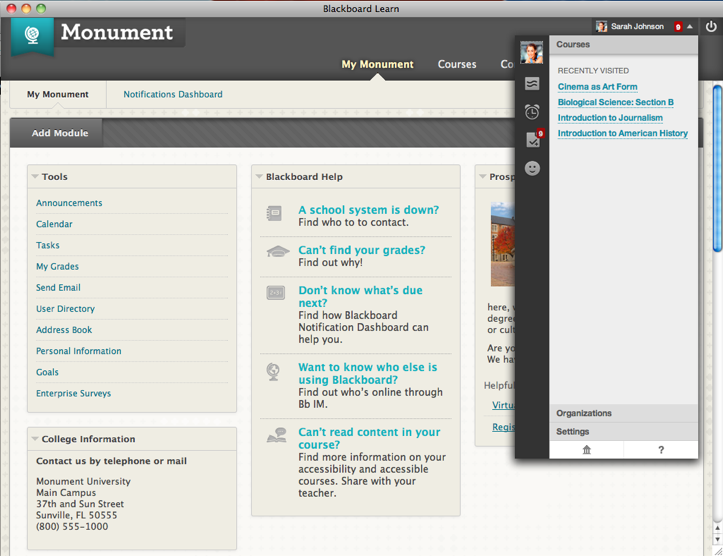Open 'Want to know who else is using Blackboard?'
This screenshot has width=723, height=556.
point(367,373)
